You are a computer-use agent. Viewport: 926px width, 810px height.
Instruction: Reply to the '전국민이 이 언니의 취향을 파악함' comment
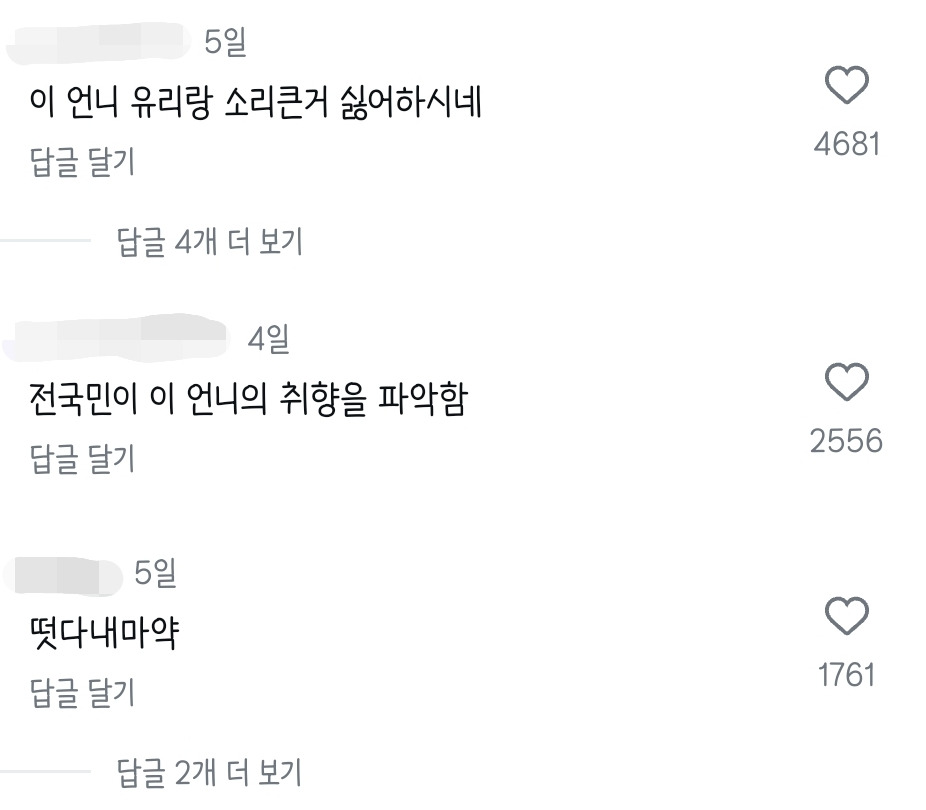83,459
